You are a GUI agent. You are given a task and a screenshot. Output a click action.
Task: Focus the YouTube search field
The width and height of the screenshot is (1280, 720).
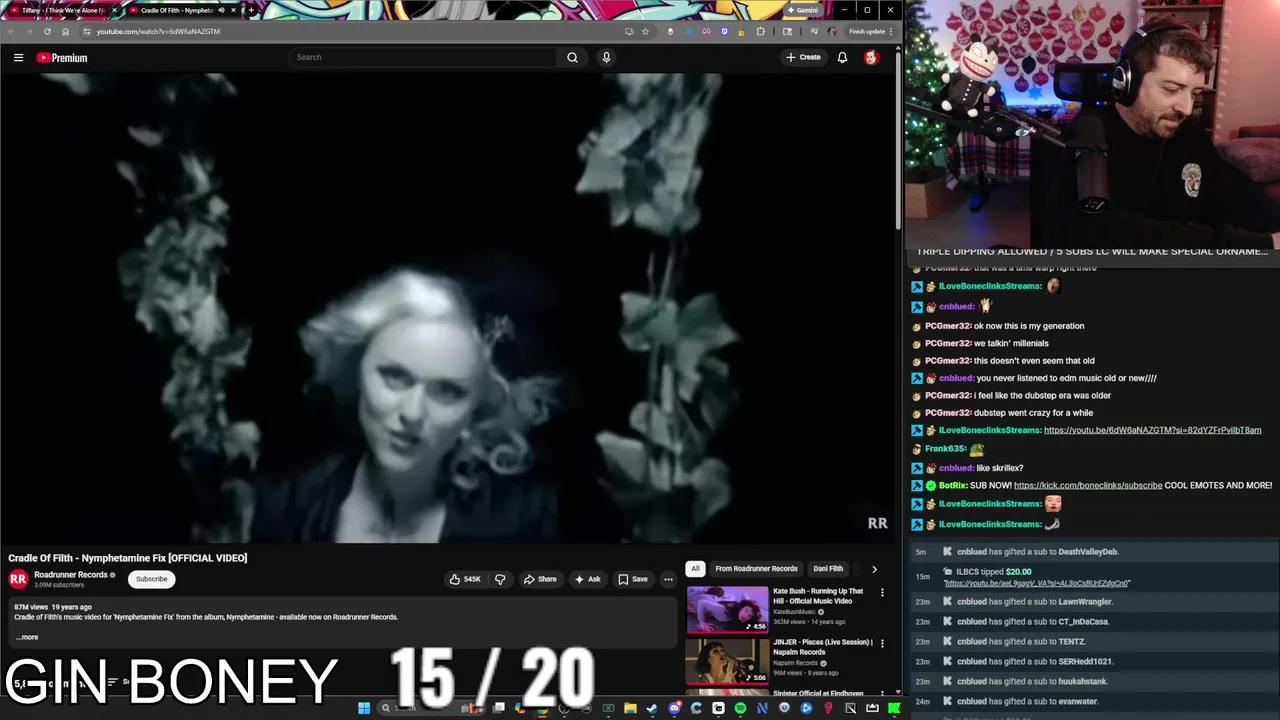tap(423, 57)
